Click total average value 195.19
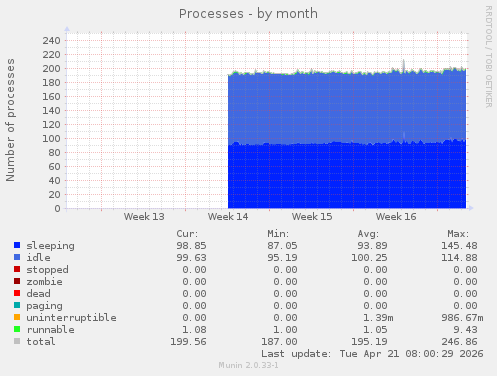The height and width of the screenshot is (376, 497). (369, 342)
